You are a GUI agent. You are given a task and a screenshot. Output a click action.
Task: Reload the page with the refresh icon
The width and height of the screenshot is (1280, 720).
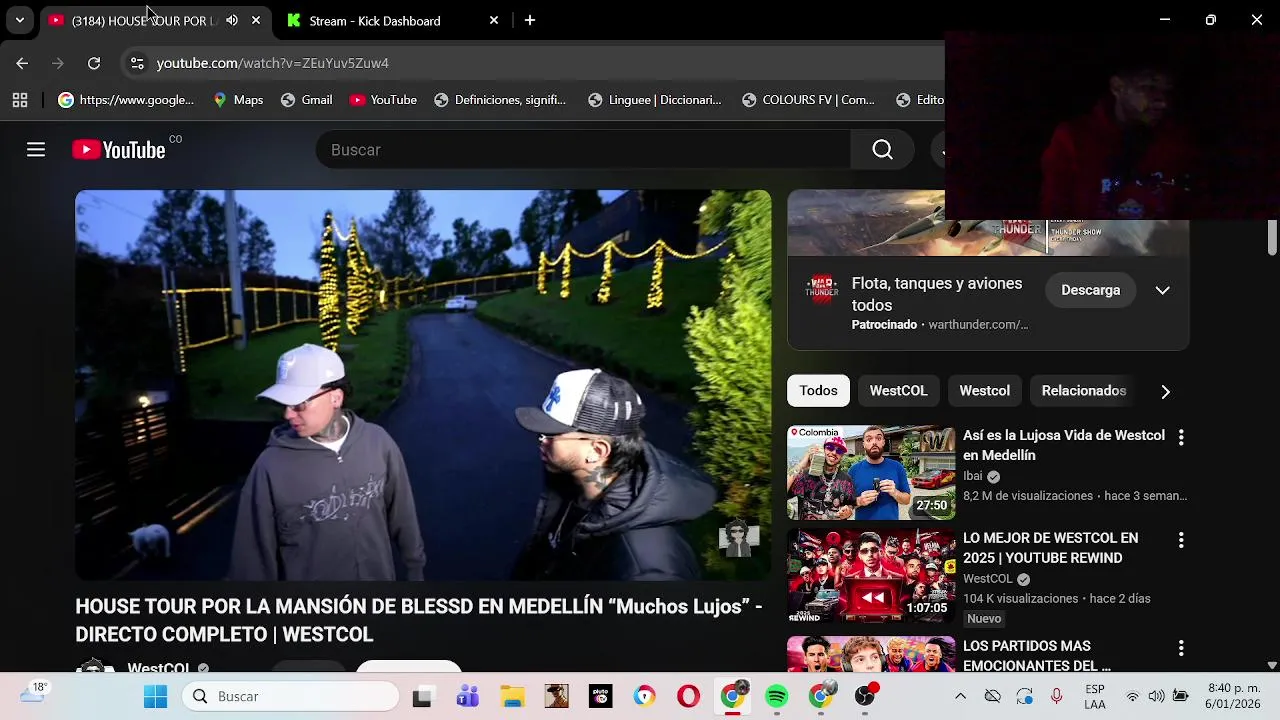(94, 63)
